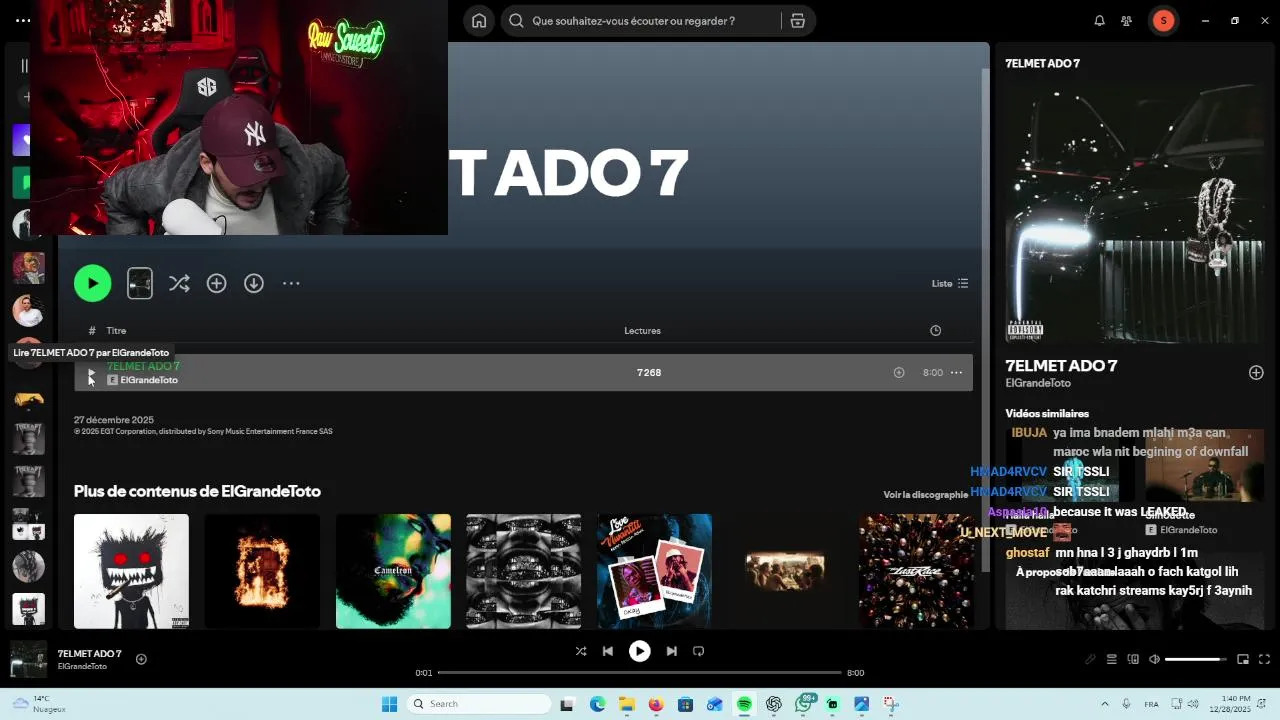Skip to the next track

coord(671,651)
